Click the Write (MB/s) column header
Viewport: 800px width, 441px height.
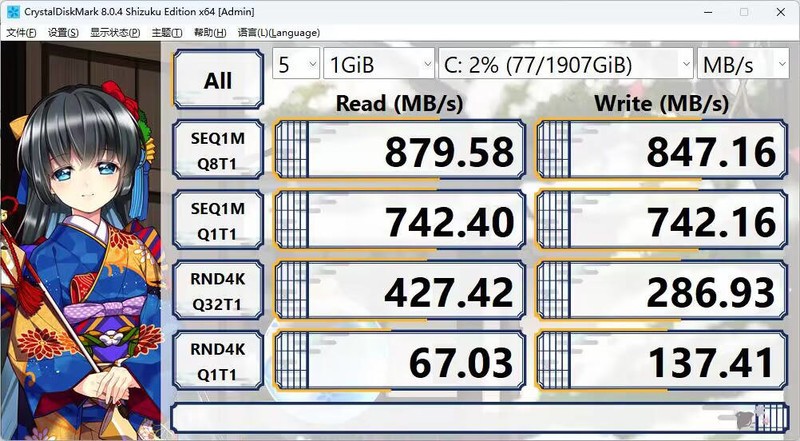point(662,103)
